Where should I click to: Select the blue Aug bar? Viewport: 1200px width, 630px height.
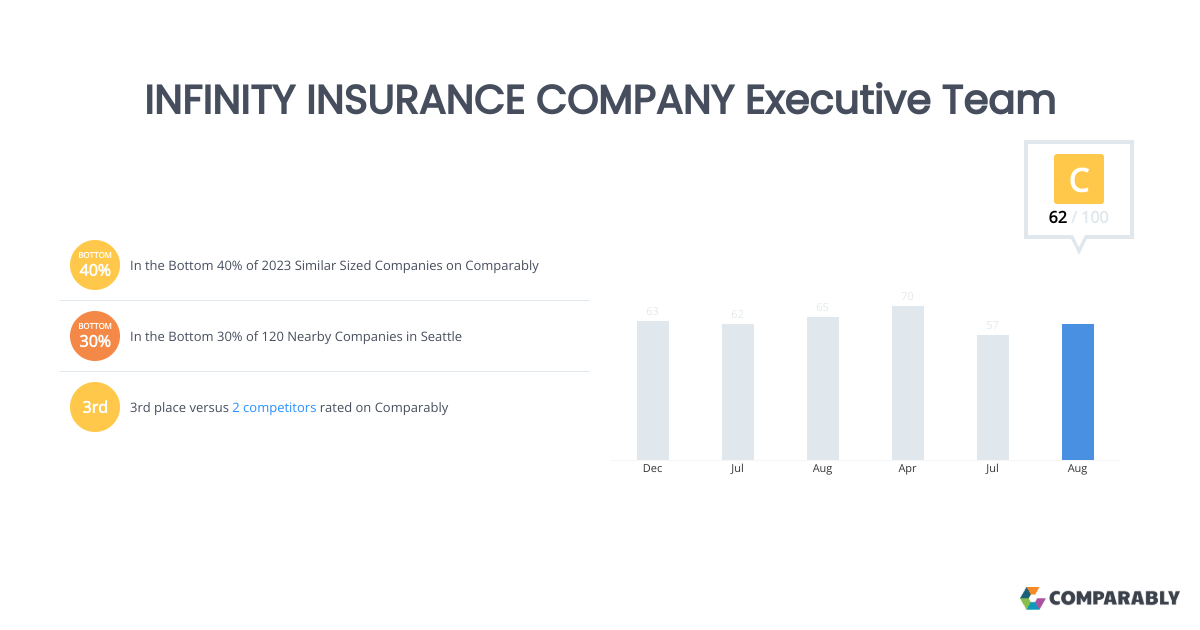[x=1078, y=392]
